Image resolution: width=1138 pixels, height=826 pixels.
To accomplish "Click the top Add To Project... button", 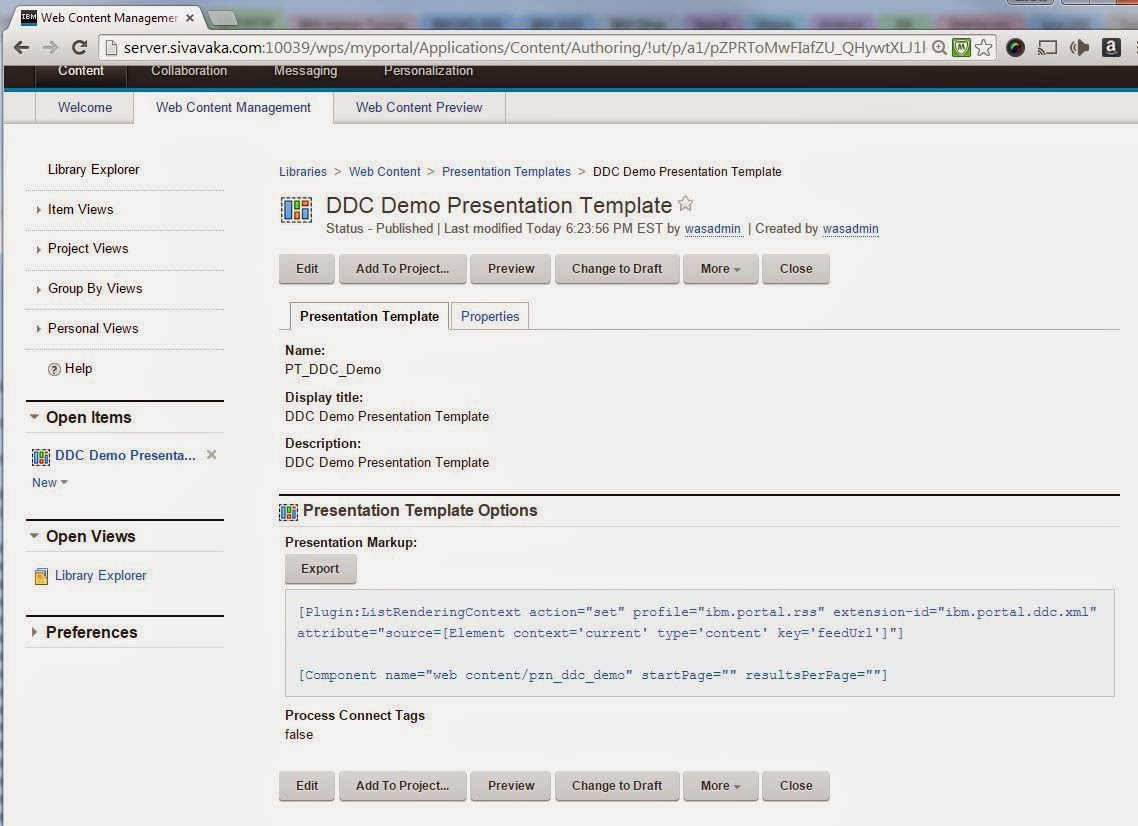I will coord(402,269).
